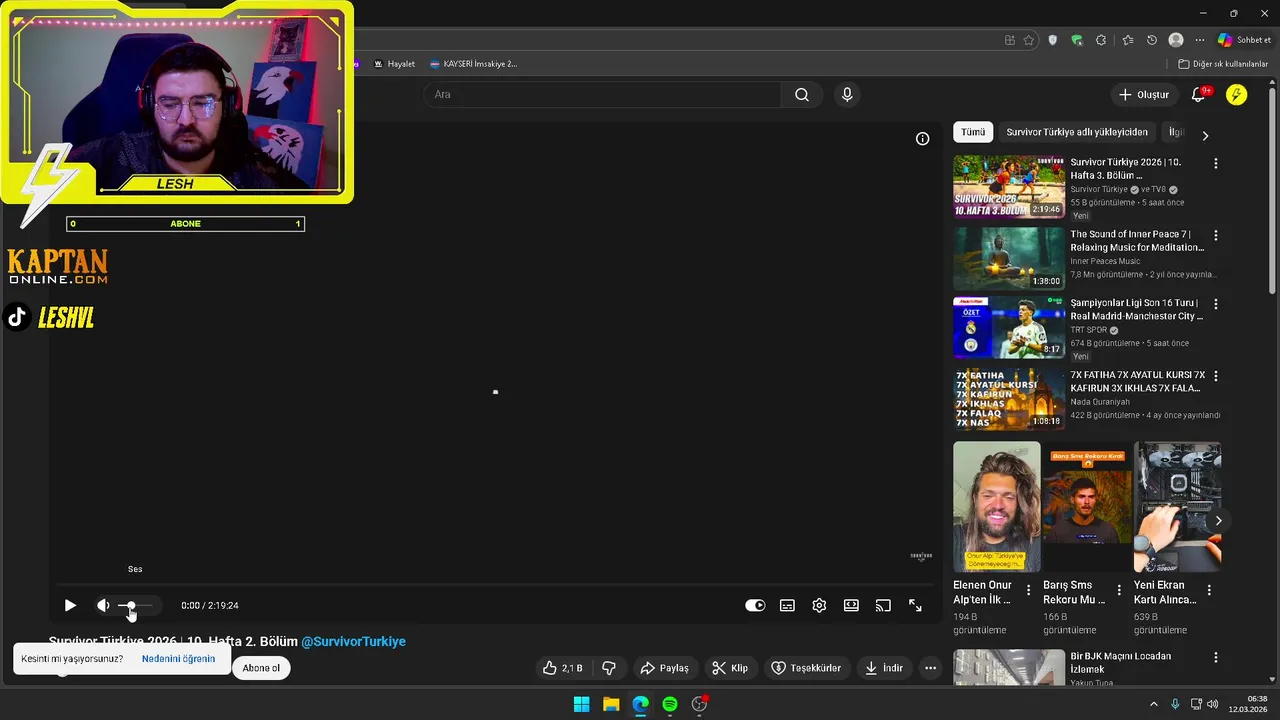1280x720 pixels.
Task: Open the browser profile avatar
Action: 1176,40
